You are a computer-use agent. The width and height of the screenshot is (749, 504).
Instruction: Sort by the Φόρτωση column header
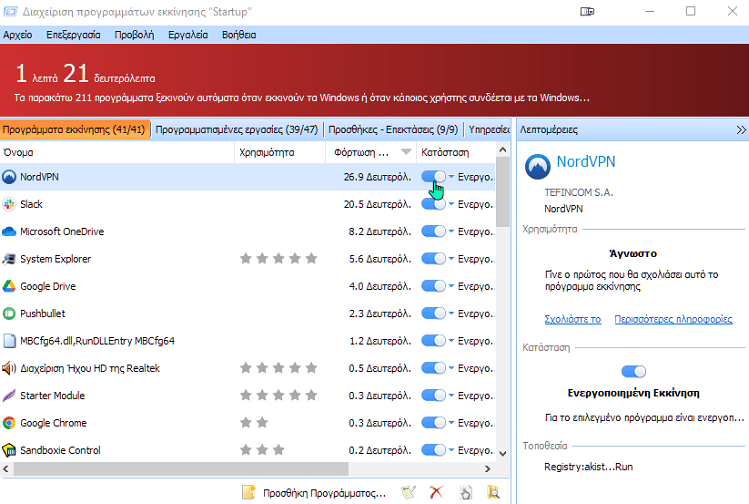click(x=371, y=152)
